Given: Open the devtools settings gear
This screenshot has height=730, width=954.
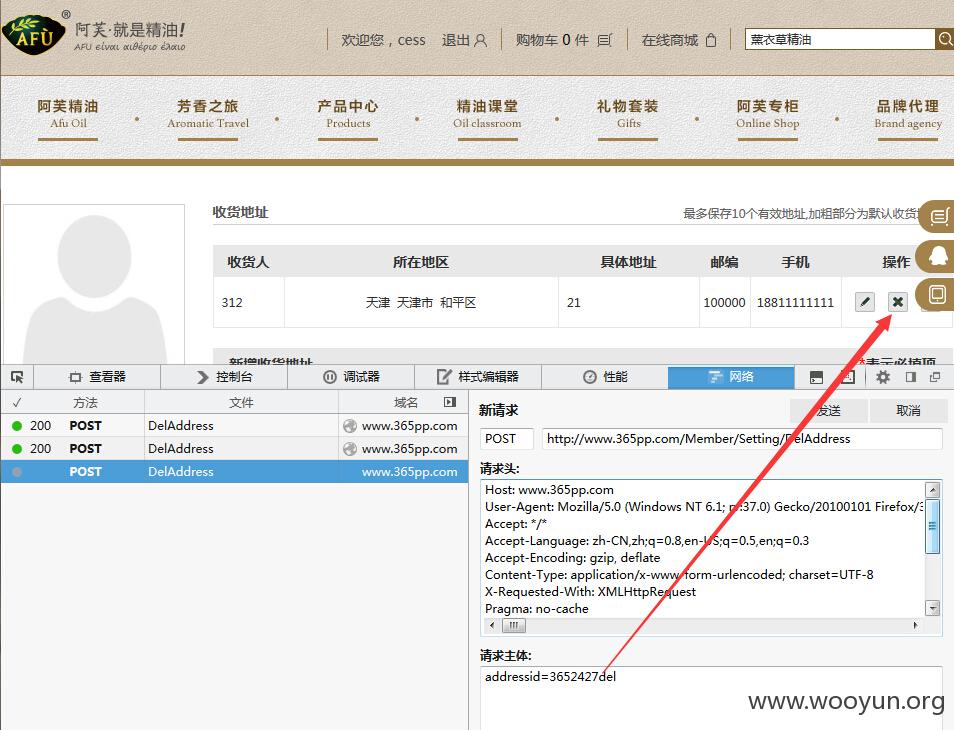Looking at the screenshot, I should click(883, 377).
